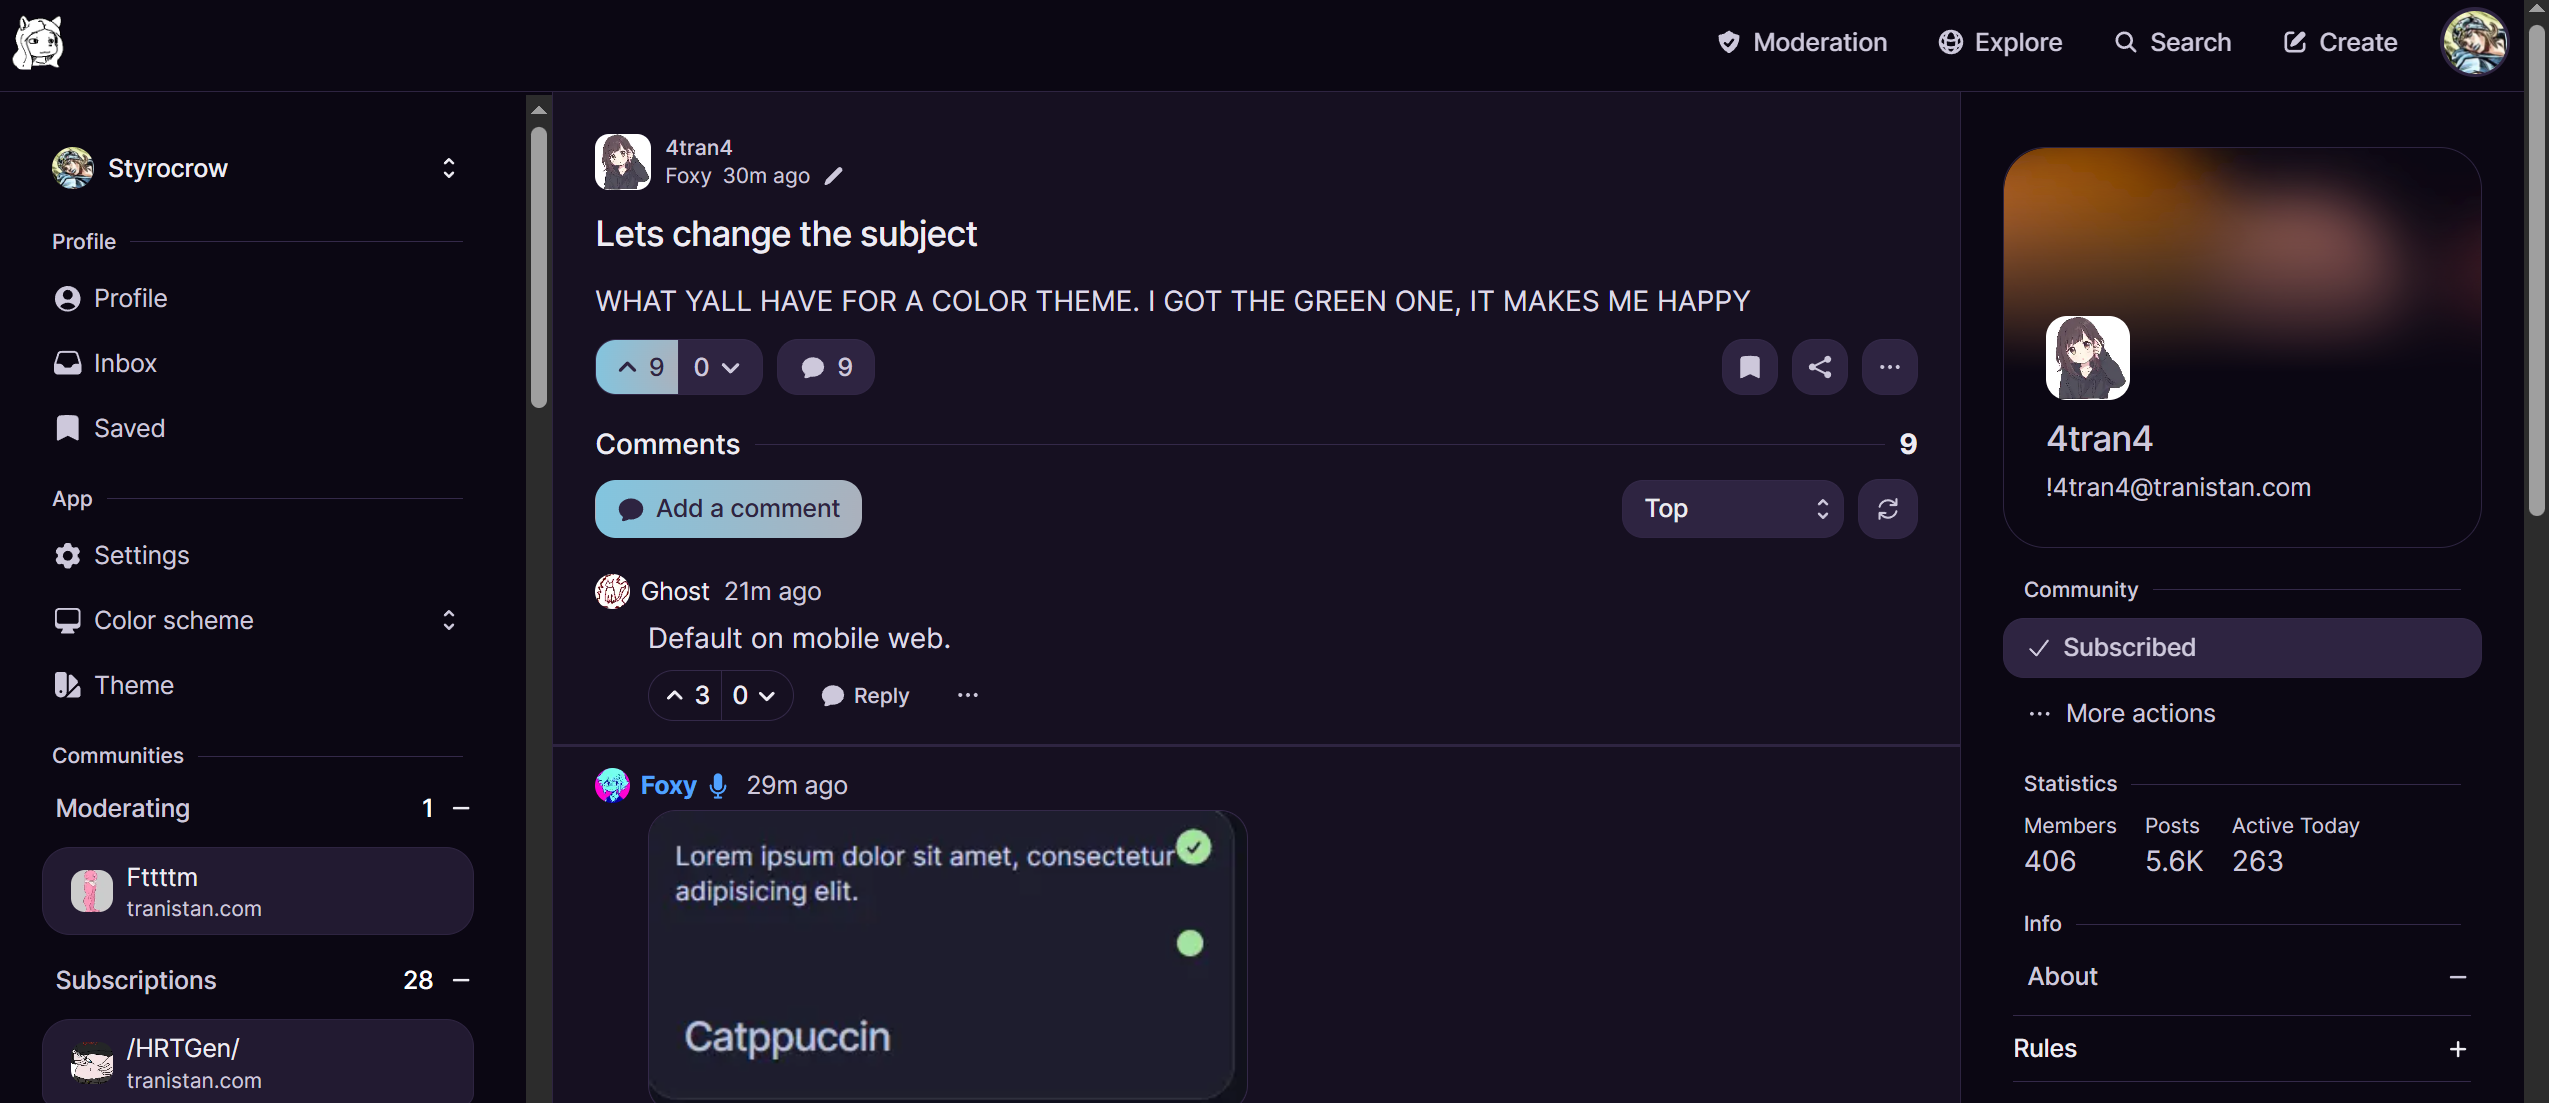2549x1103 pixels.
Task: Go to Inbox in sidebar
Action: [x=125, y=363]
